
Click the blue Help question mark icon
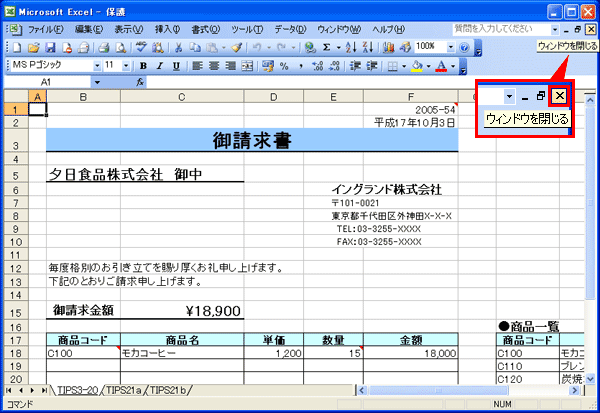(464, 47)
